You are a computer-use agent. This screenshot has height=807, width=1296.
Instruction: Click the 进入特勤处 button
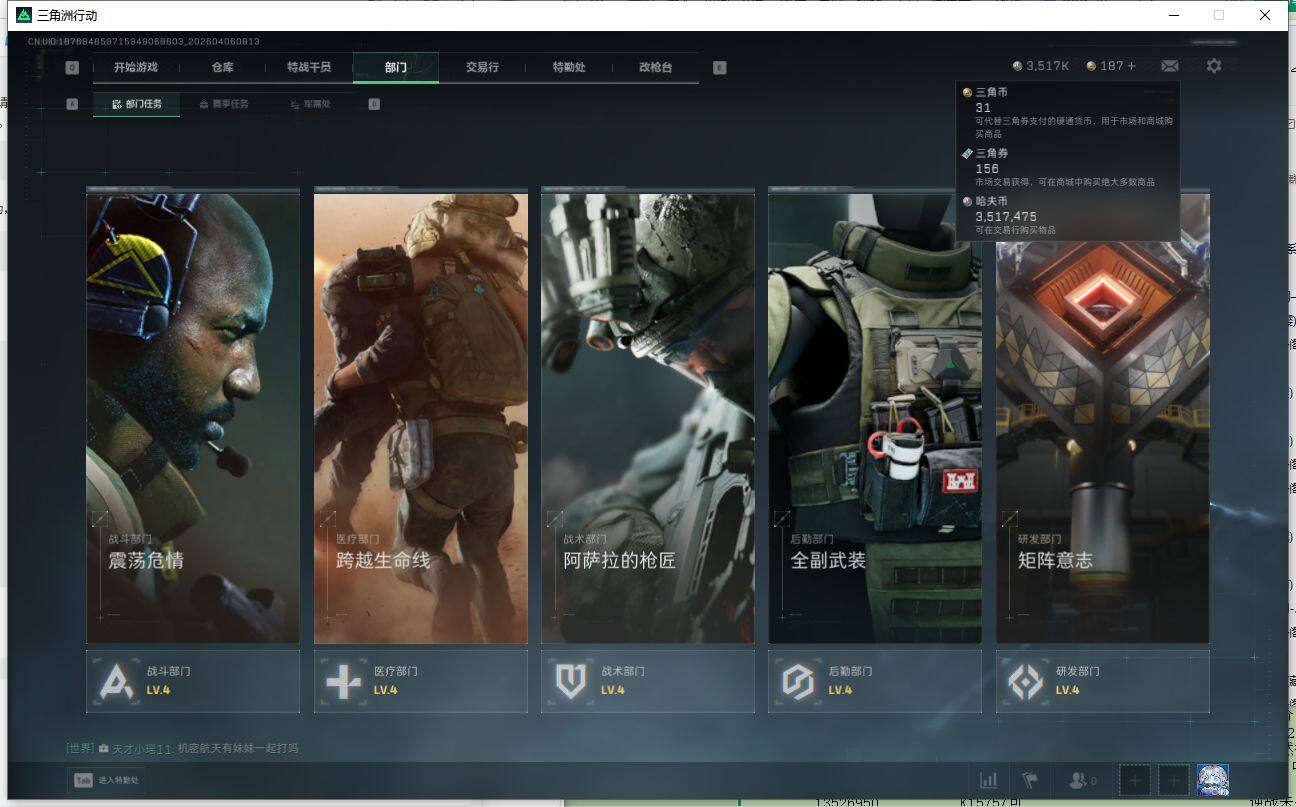(109, 780)
